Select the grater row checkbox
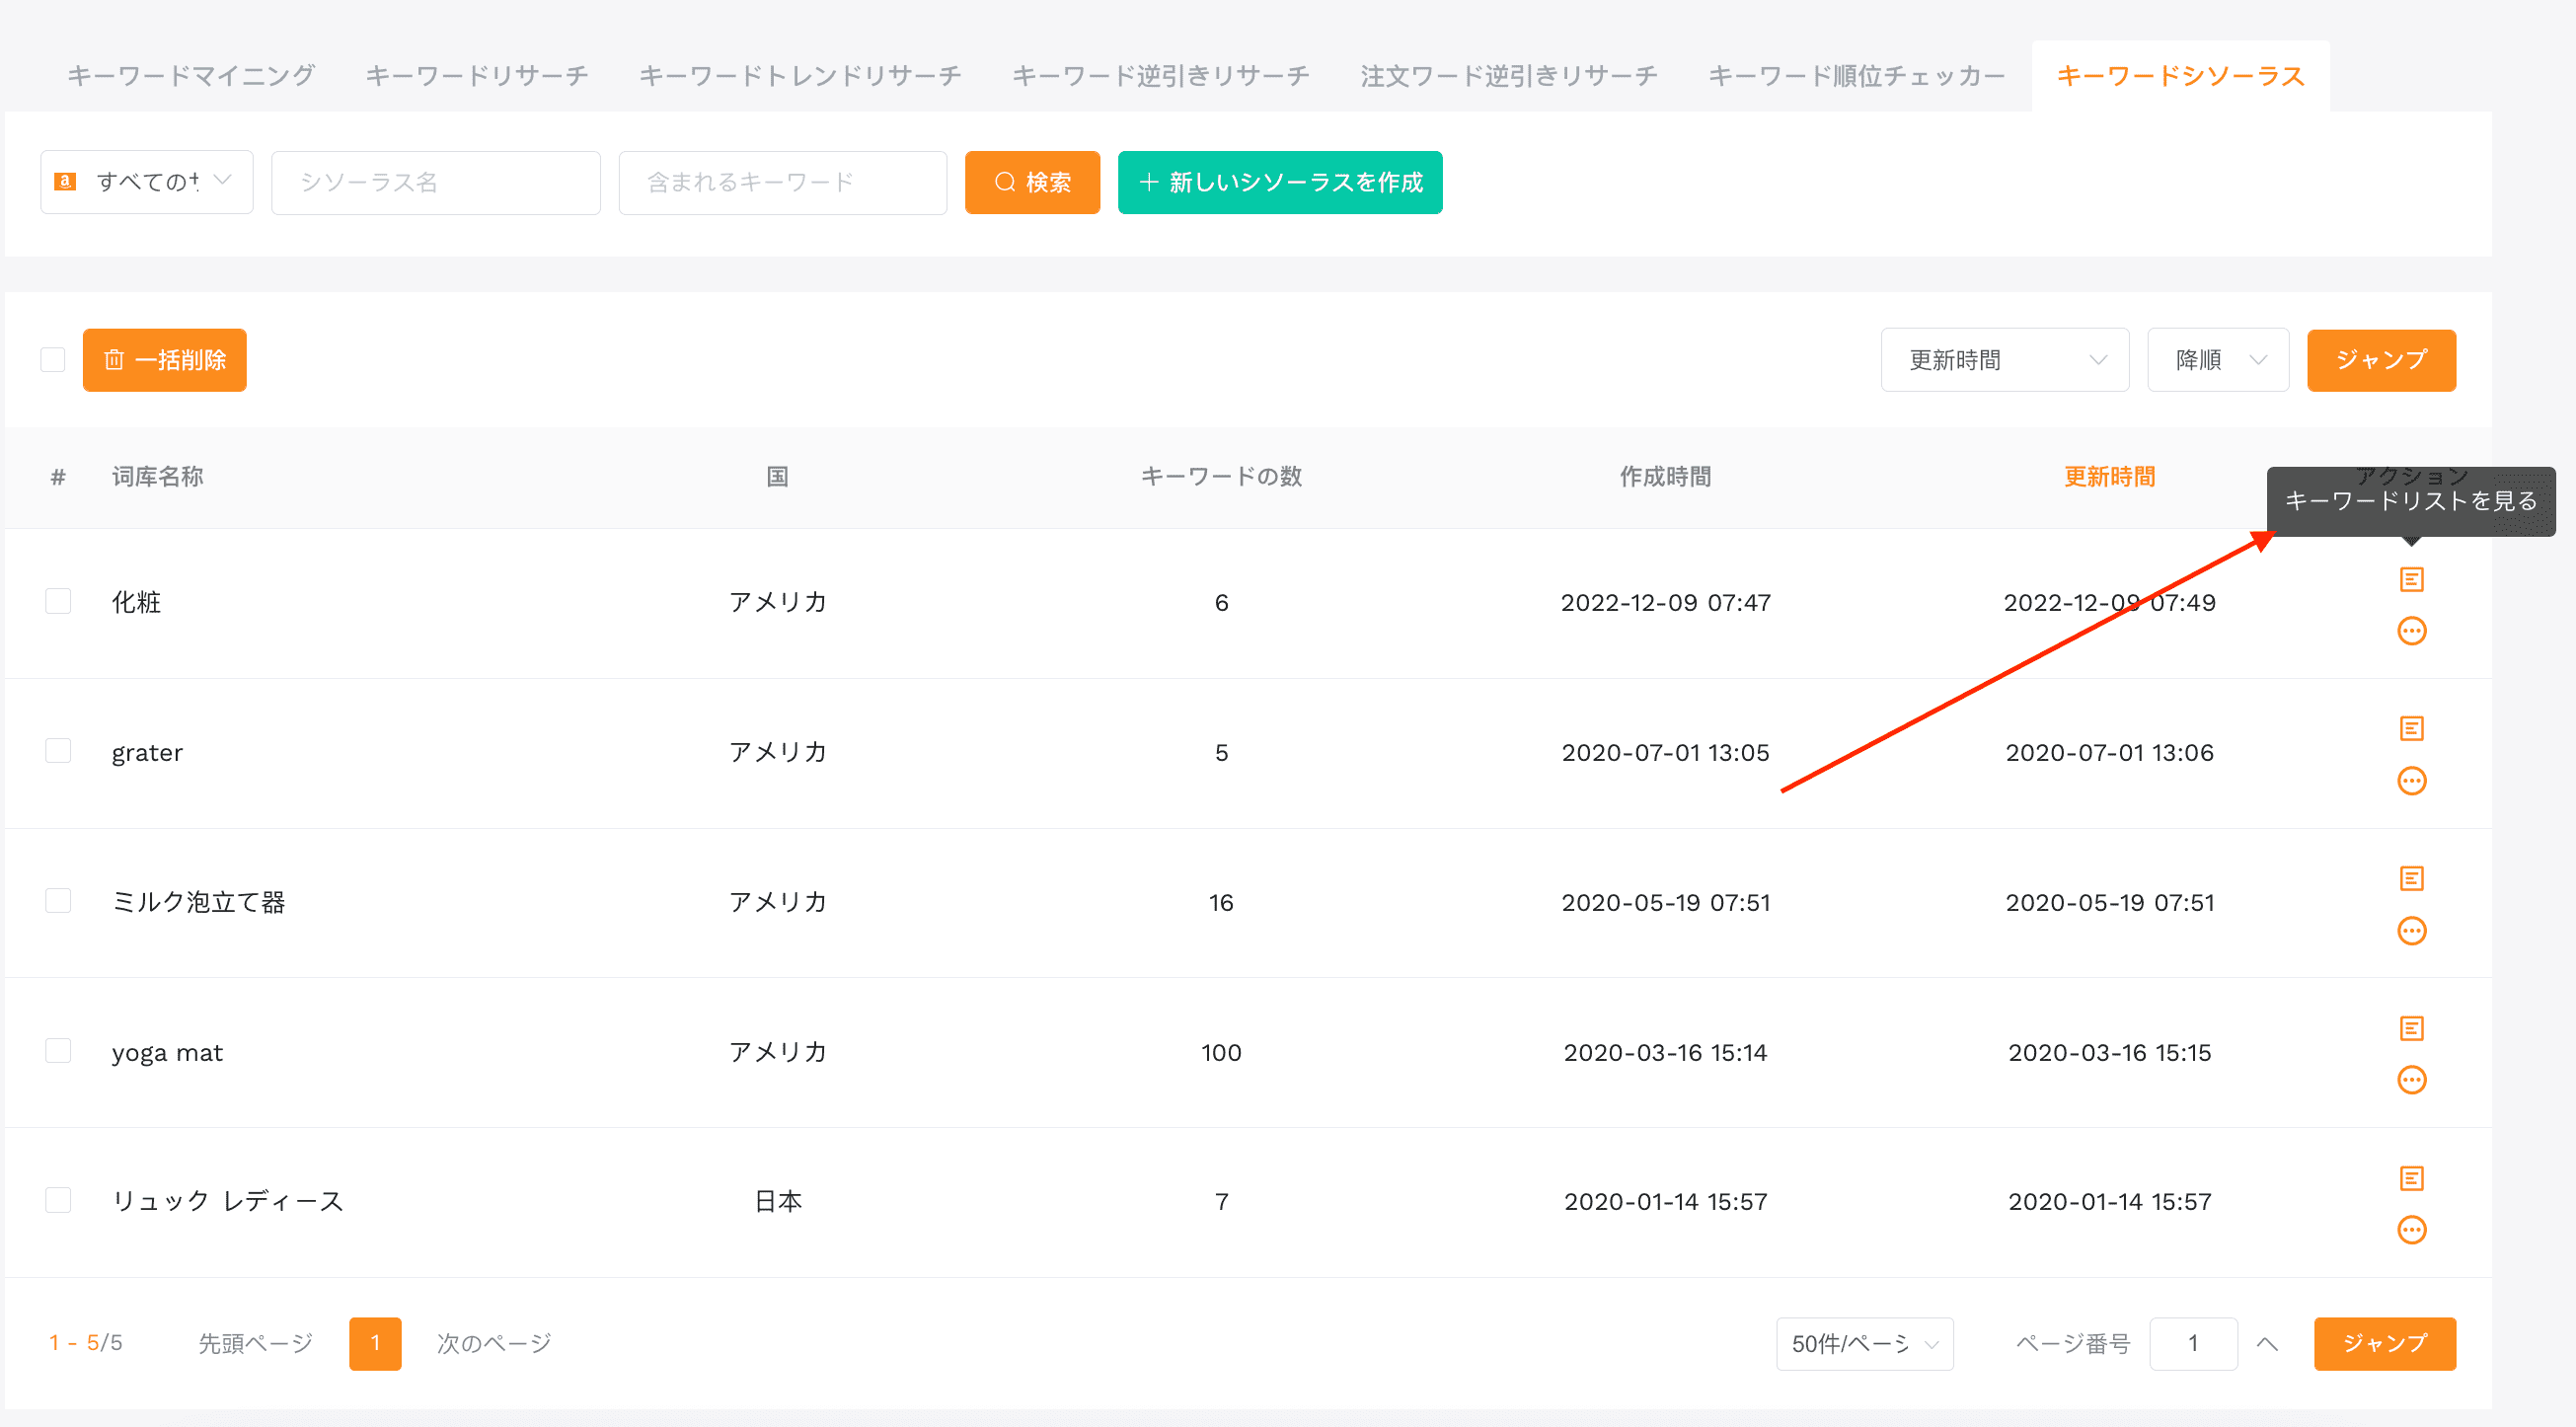Image resolution: width=2576 pixels, height=1427 pixels. (58, 751)
